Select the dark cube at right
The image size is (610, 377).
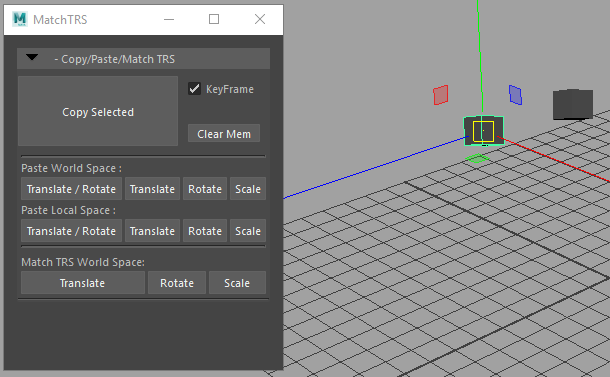573,104
